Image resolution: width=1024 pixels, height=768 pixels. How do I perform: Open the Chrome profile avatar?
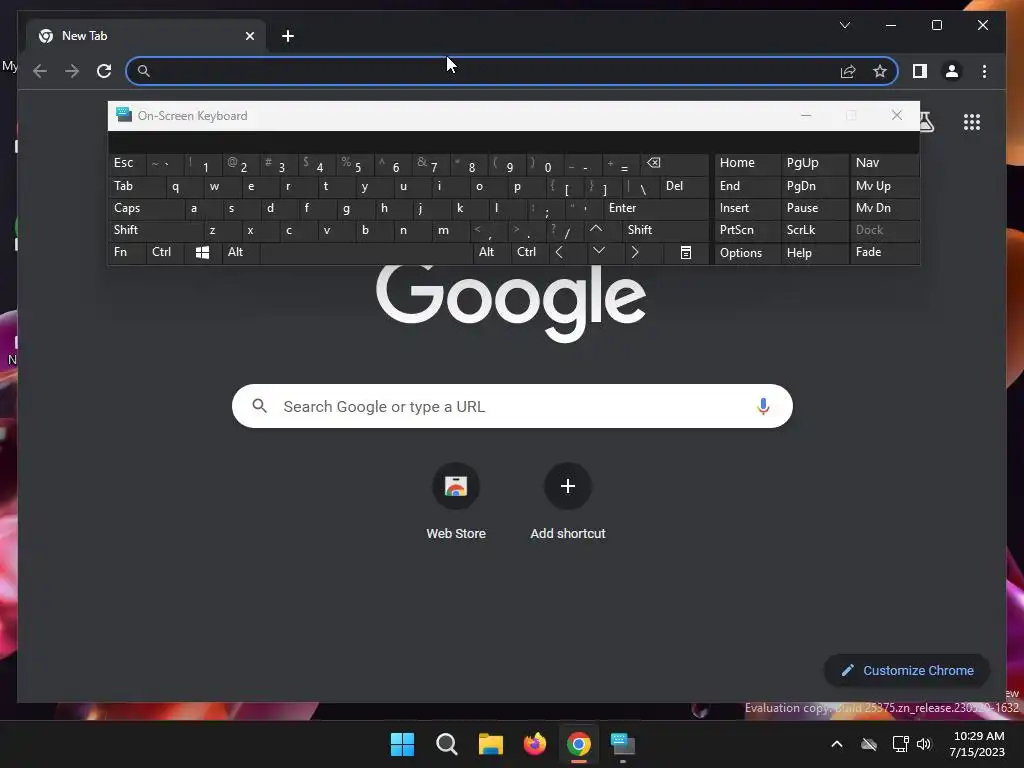[952, 71]
